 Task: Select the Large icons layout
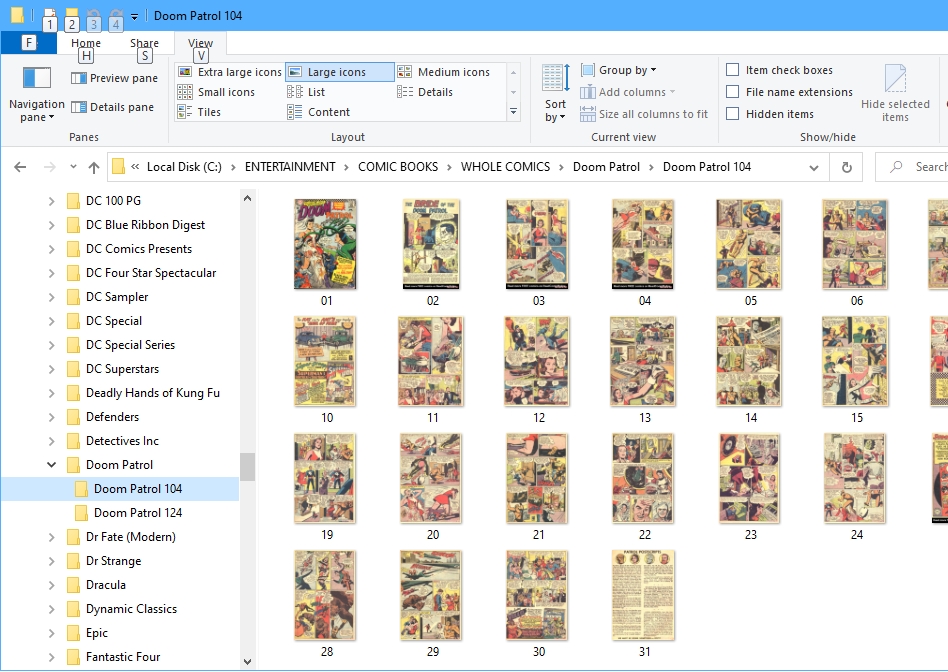(339, 72)
